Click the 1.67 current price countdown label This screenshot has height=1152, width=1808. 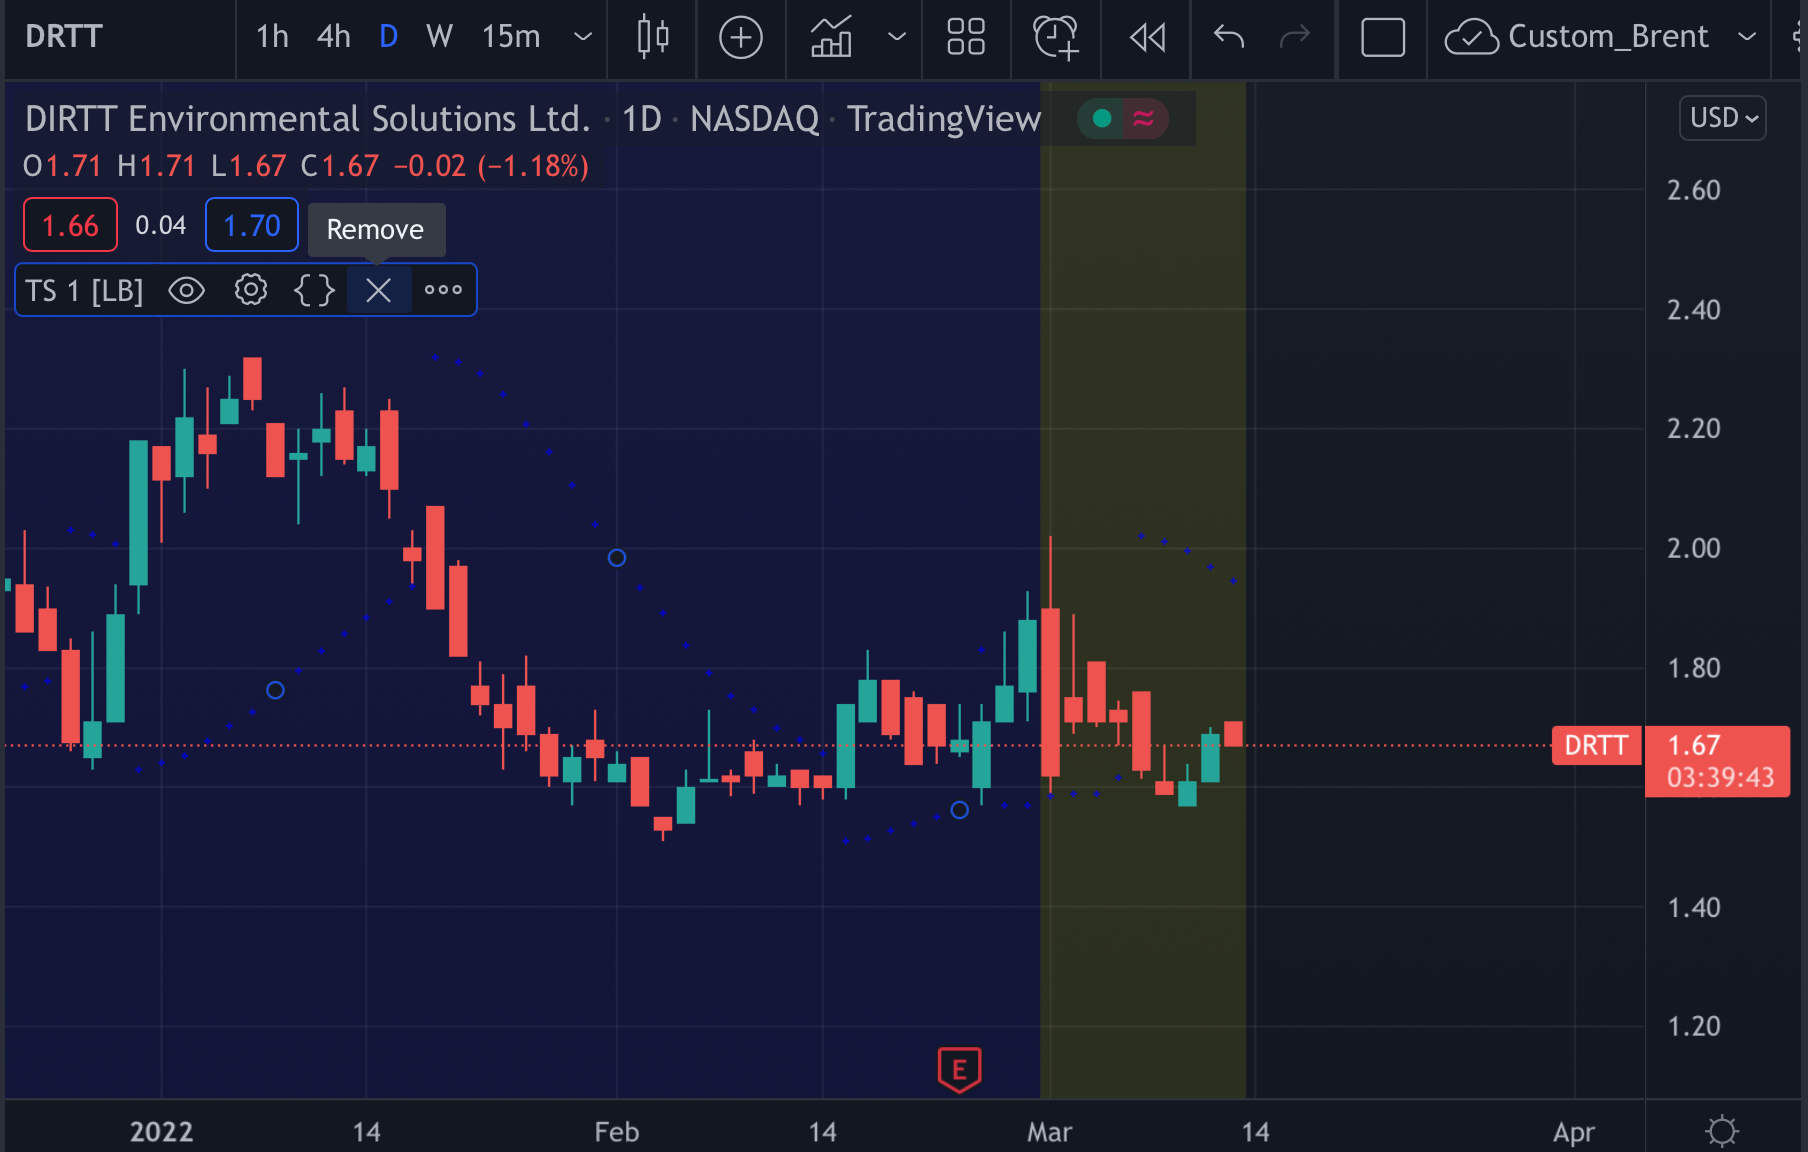click(1718, 761)
